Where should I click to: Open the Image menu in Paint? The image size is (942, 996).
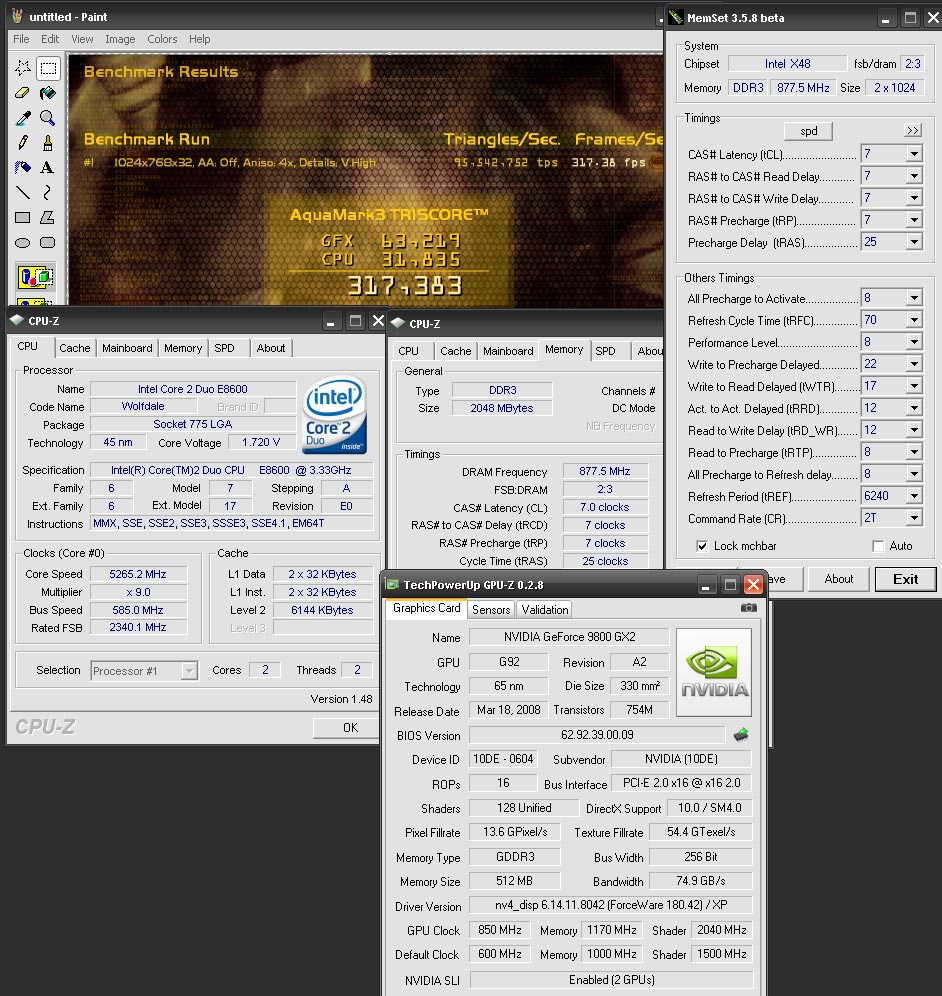(120, 39)
